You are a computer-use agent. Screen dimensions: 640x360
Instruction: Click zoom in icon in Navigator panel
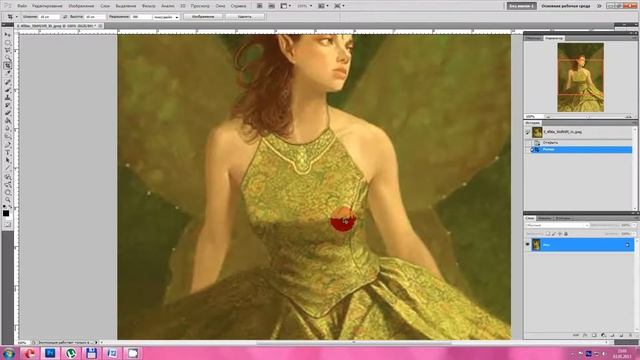629,117
